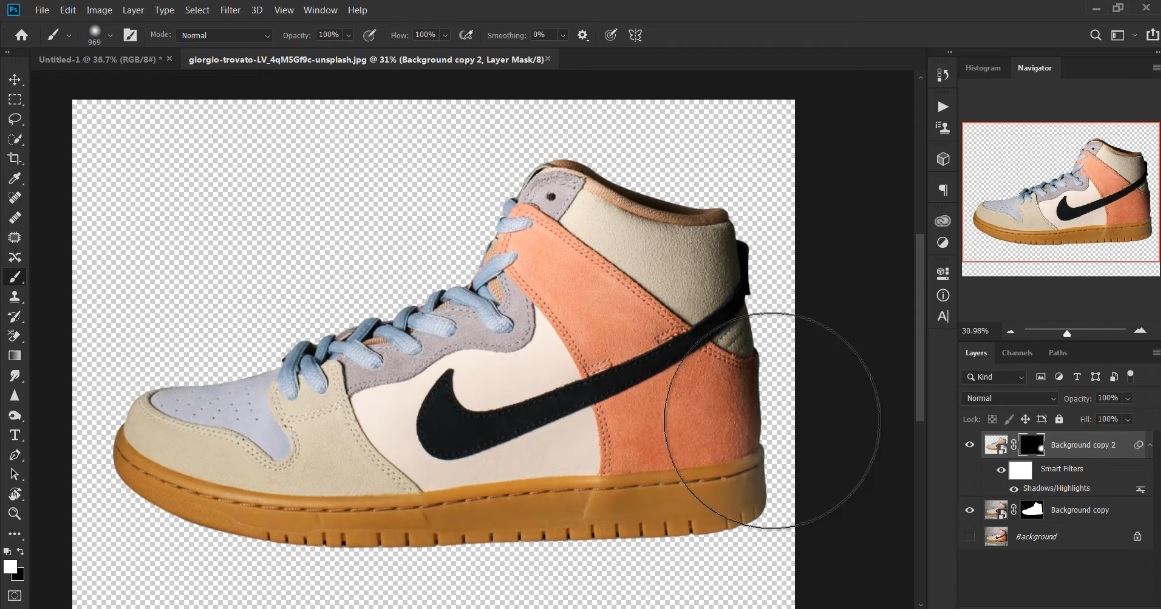Click lock transparent pixels button

point(992,419)
